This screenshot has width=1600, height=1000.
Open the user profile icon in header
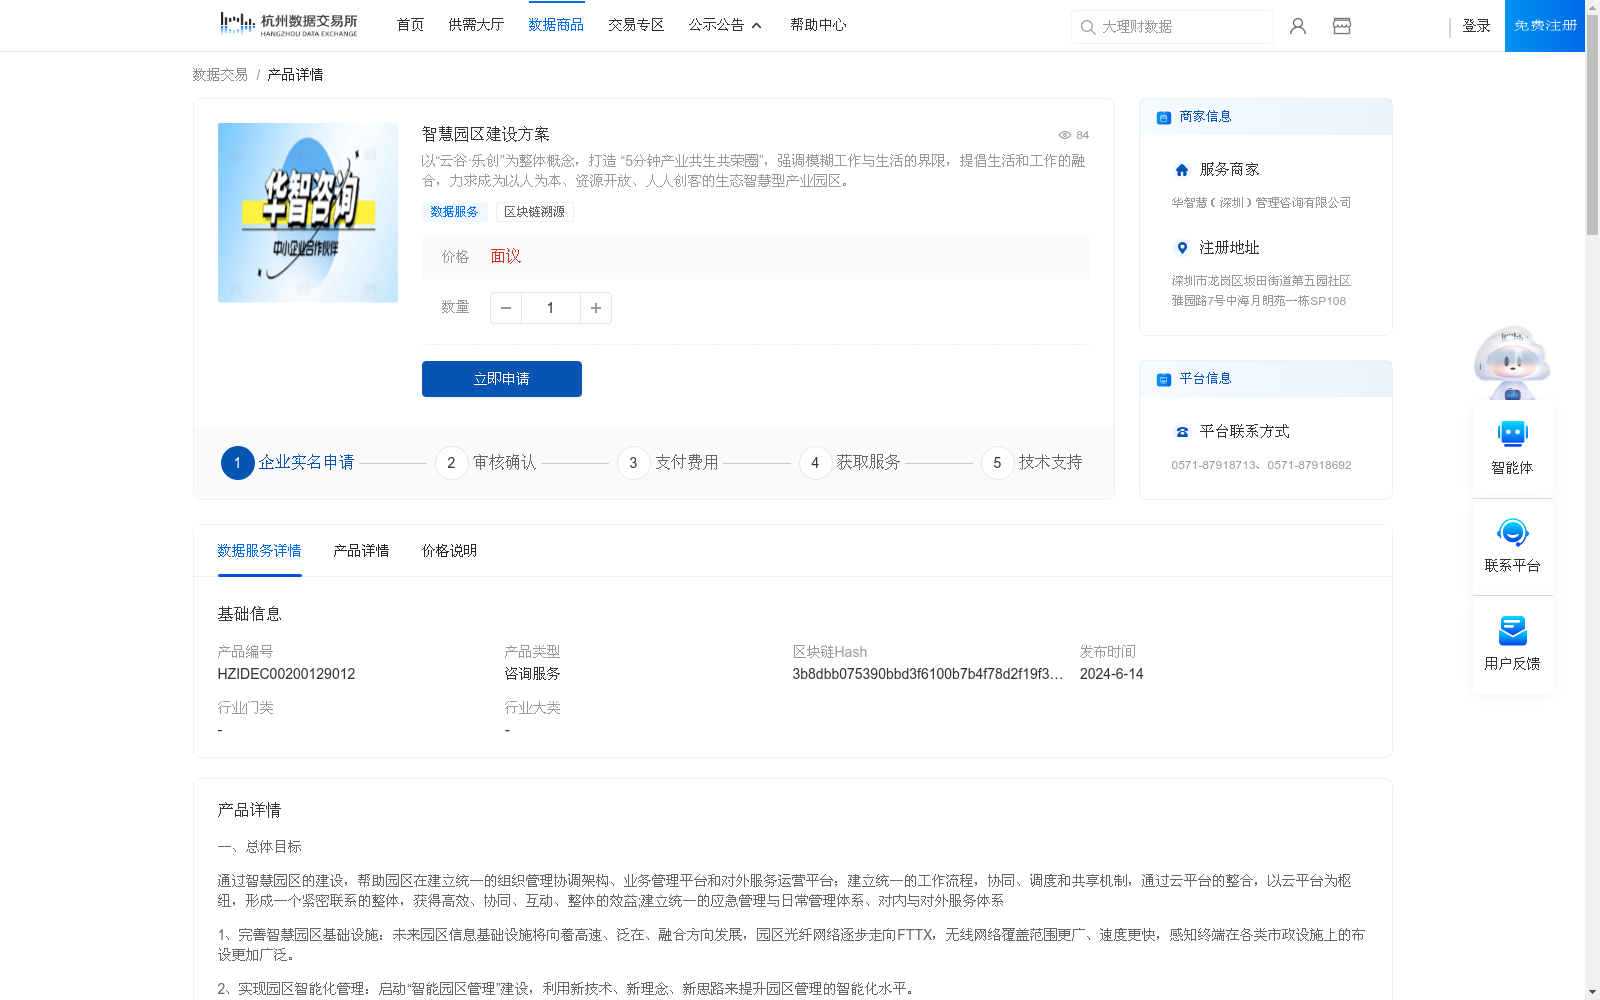(1298, 26)
